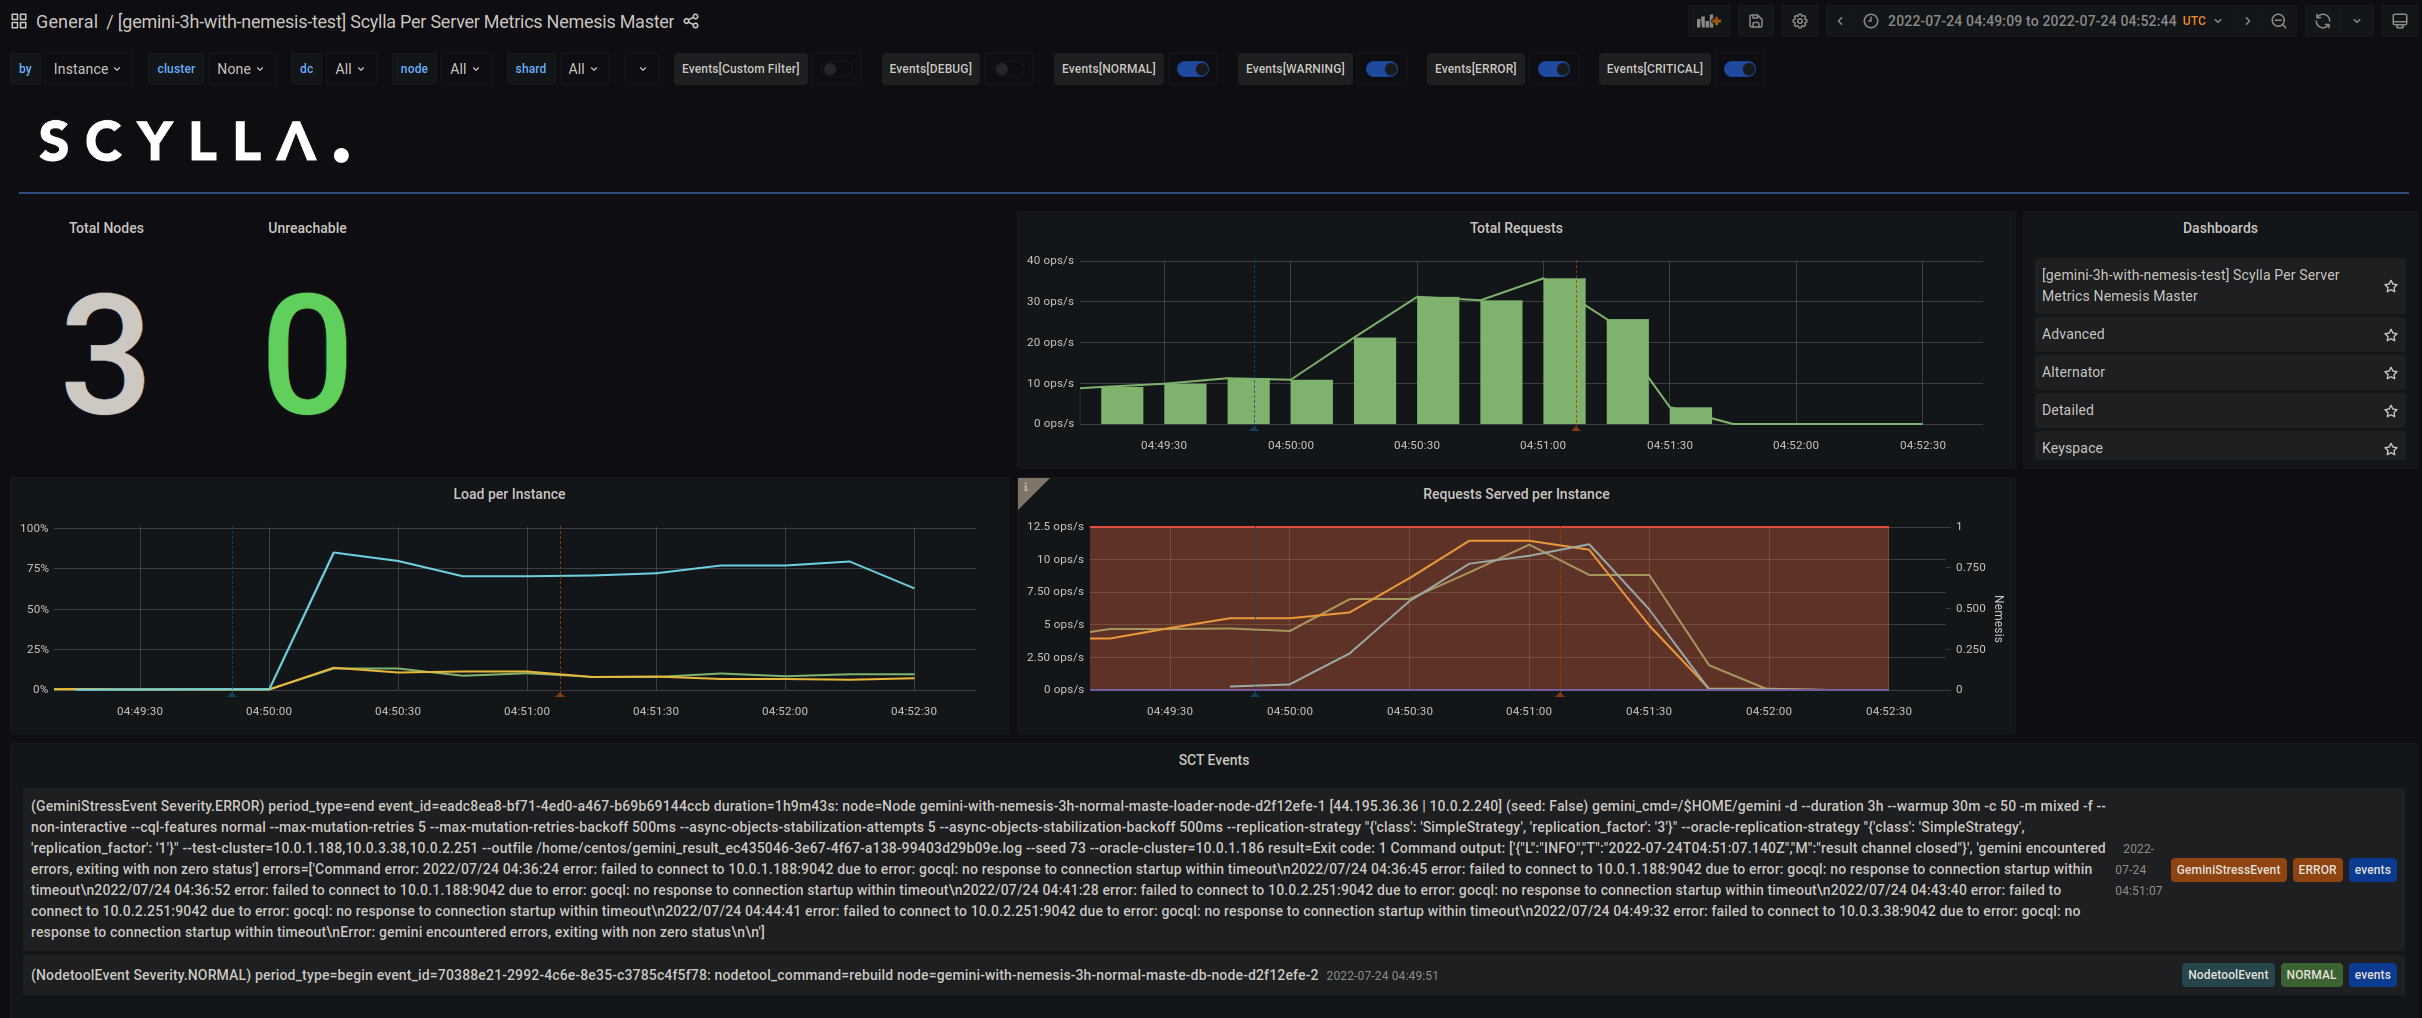The width and height of the screenshot is (2422, 1018).
Task: Open the unlabeled dropdown after shard
Action: pyautogui.click(x=642, y=69)
